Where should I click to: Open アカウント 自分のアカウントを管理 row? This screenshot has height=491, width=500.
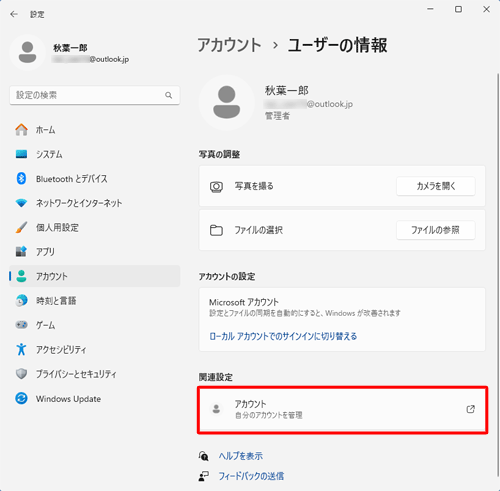[x=342, y=409]
